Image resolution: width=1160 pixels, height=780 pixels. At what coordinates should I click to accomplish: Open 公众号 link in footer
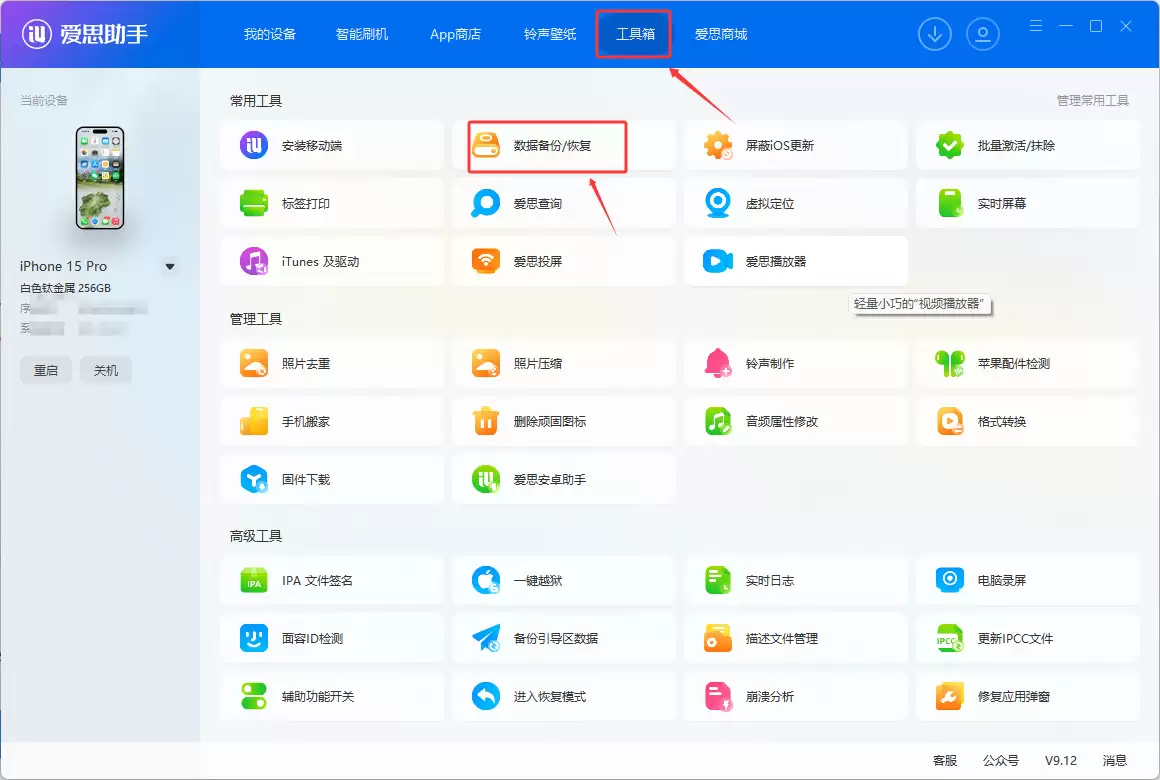click(x=1001, y=761)
